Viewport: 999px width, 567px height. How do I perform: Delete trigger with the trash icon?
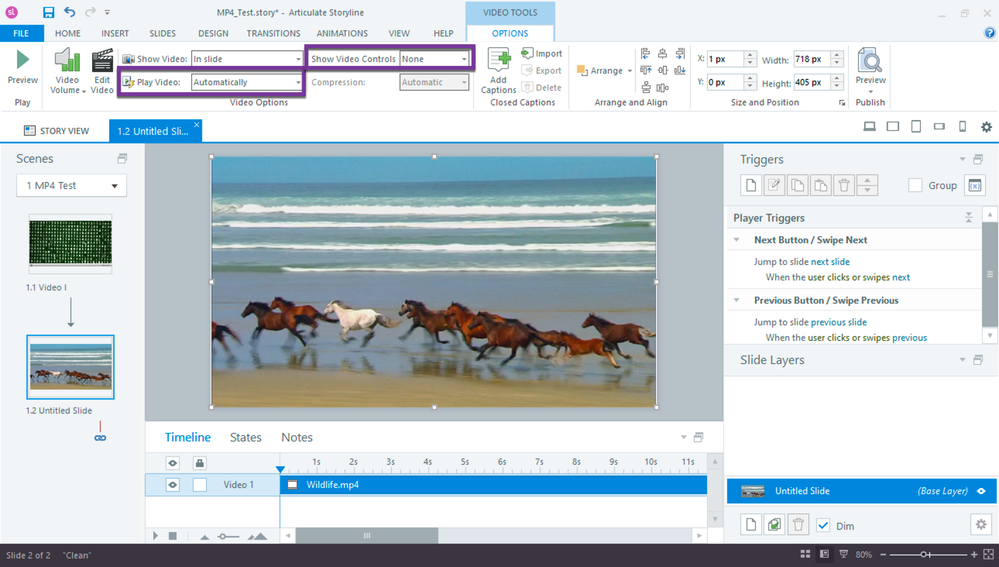844,185
